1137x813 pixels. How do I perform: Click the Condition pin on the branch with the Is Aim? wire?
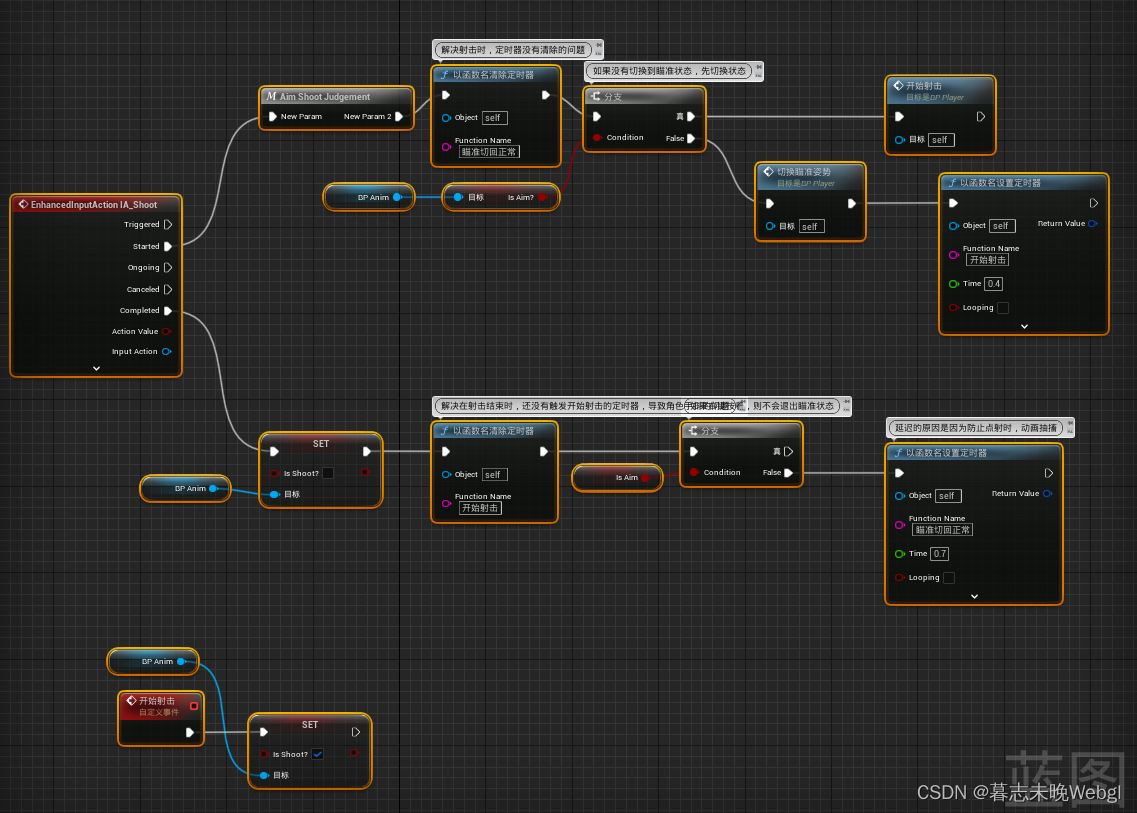(x=597, y=138)
